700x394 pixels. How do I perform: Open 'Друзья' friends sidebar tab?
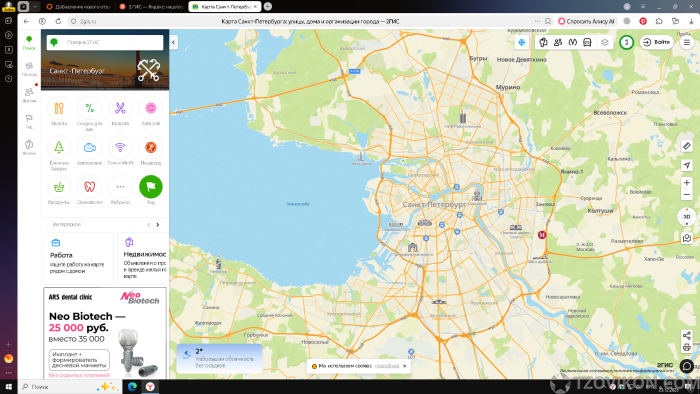coord(29,95)
